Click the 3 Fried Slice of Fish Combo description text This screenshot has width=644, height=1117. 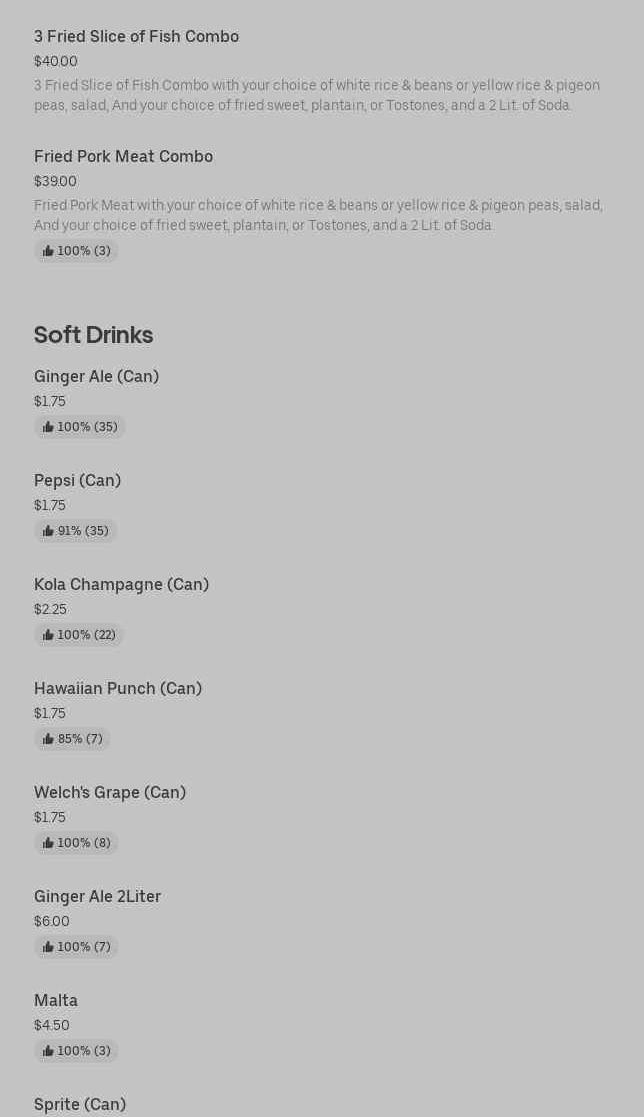[x=316, y=95]
